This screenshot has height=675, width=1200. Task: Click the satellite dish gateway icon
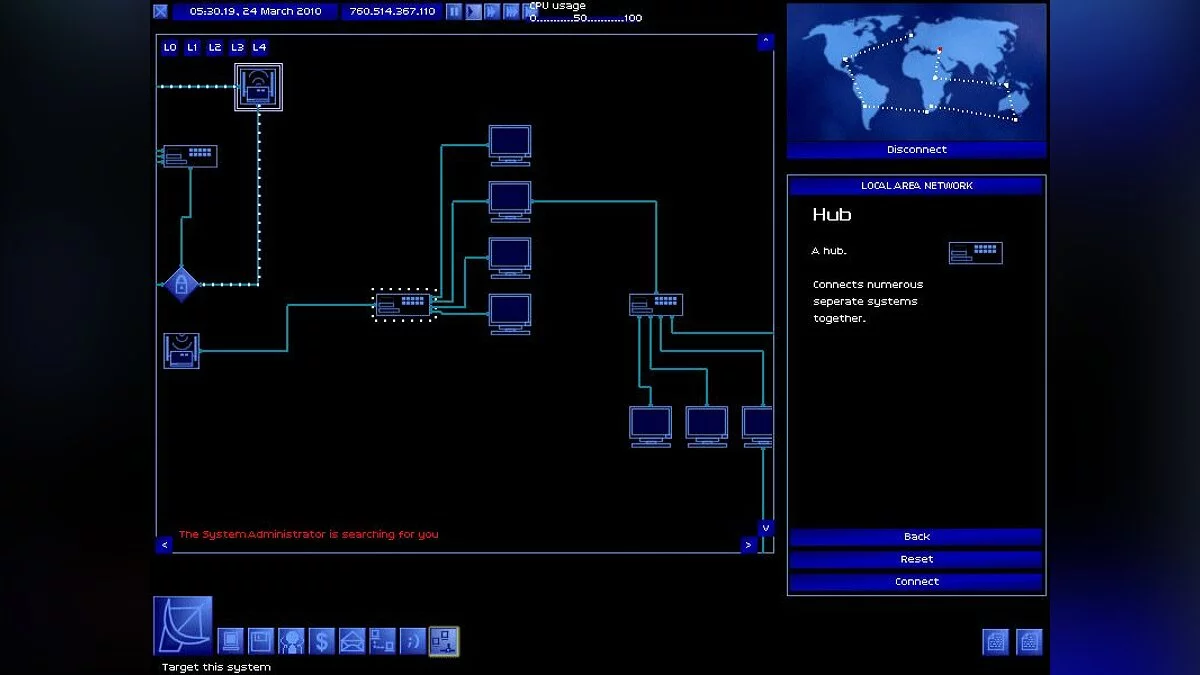coord(183,626)
